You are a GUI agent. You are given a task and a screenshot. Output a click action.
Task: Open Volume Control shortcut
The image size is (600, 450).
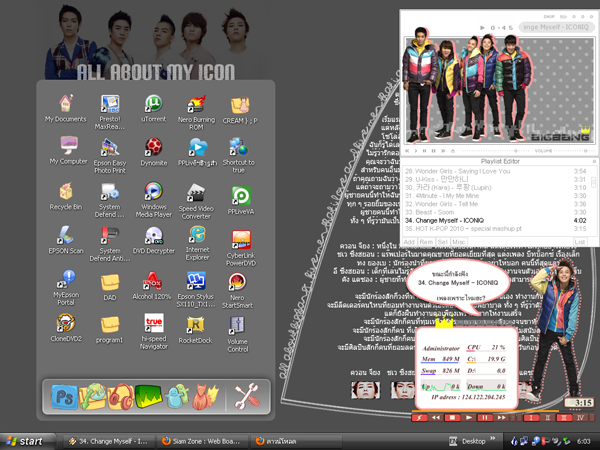pos(238,334)
